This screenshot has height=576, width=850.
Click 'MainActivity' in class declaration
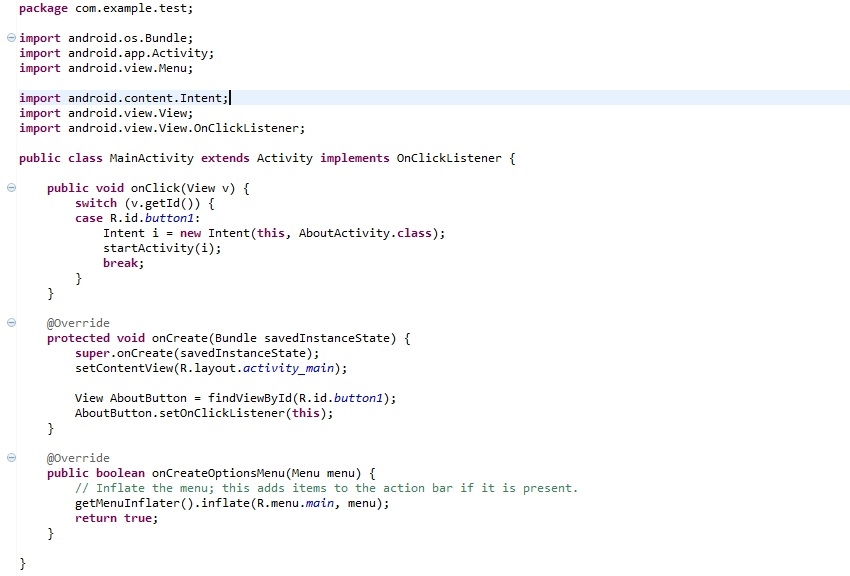click(x=151, y=158)
